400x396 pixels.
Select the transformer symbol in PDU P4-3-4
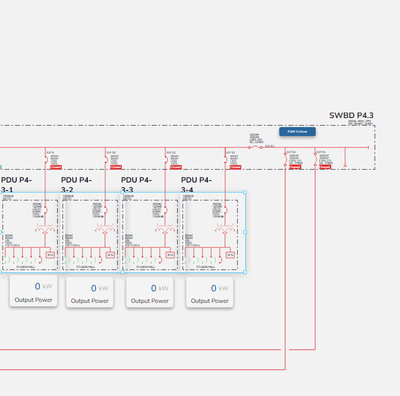coord(225,229)
